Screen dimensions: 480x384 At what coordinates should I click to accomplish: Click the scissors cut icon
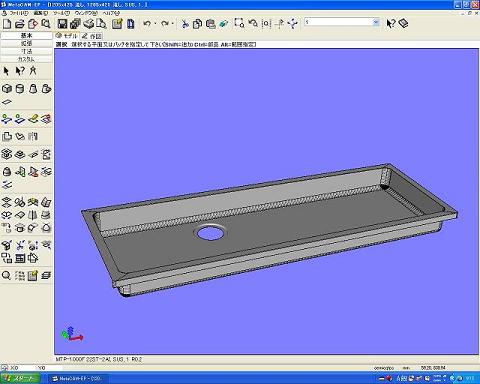pos(185,24)
